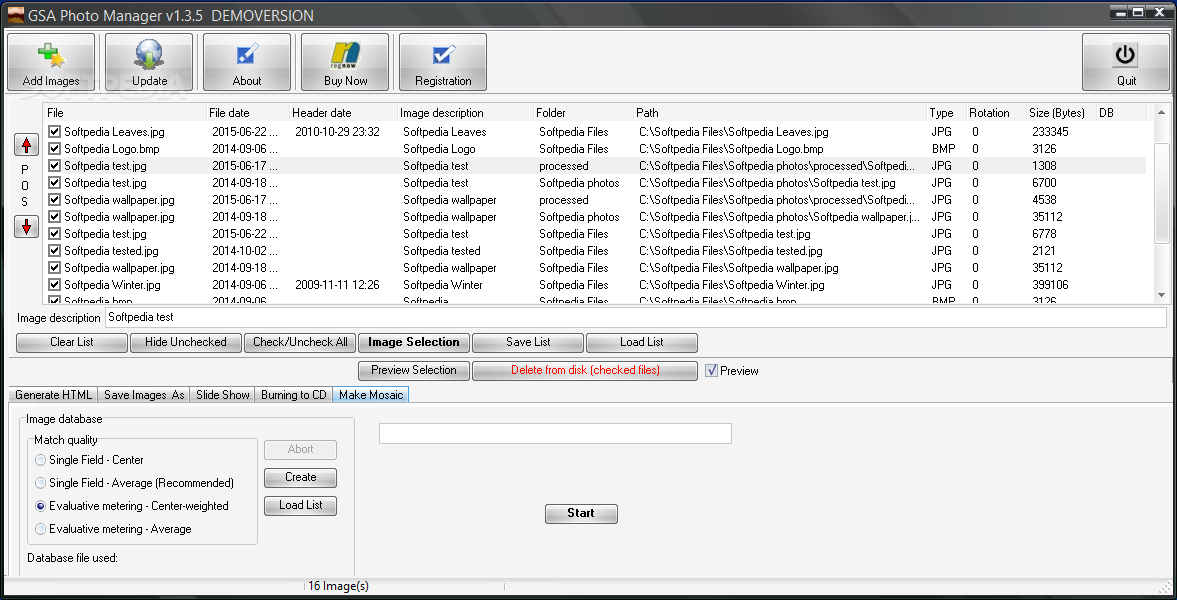Click file list scrollbar down arrow

coord(1162,295)
